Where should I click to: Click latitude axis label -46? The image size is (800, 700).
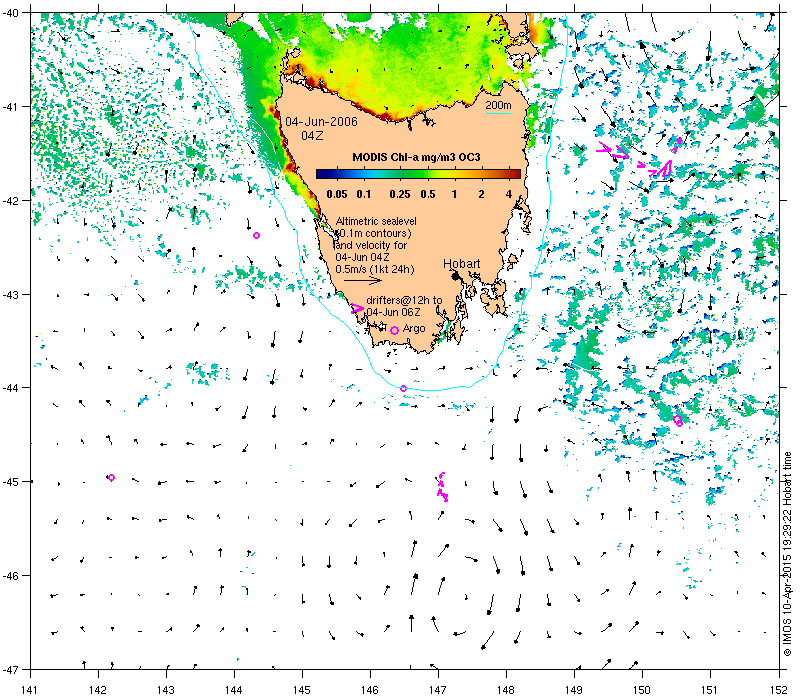point(10,576)
